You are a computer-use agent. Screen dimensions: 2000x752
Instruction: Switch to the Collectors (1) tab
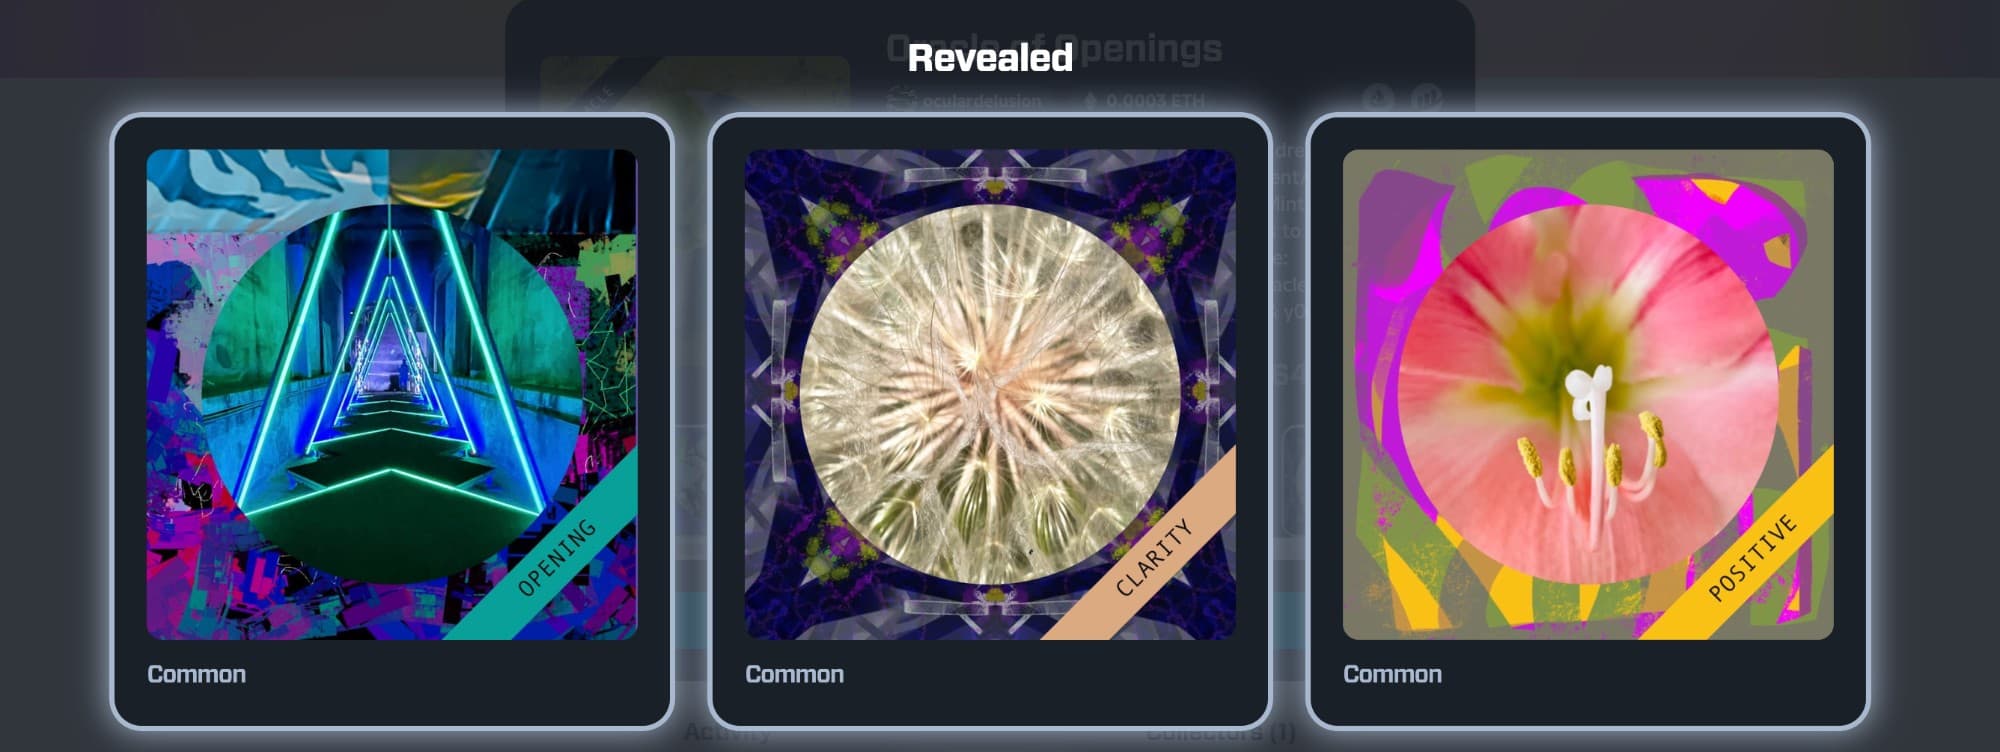point(1220,733)
